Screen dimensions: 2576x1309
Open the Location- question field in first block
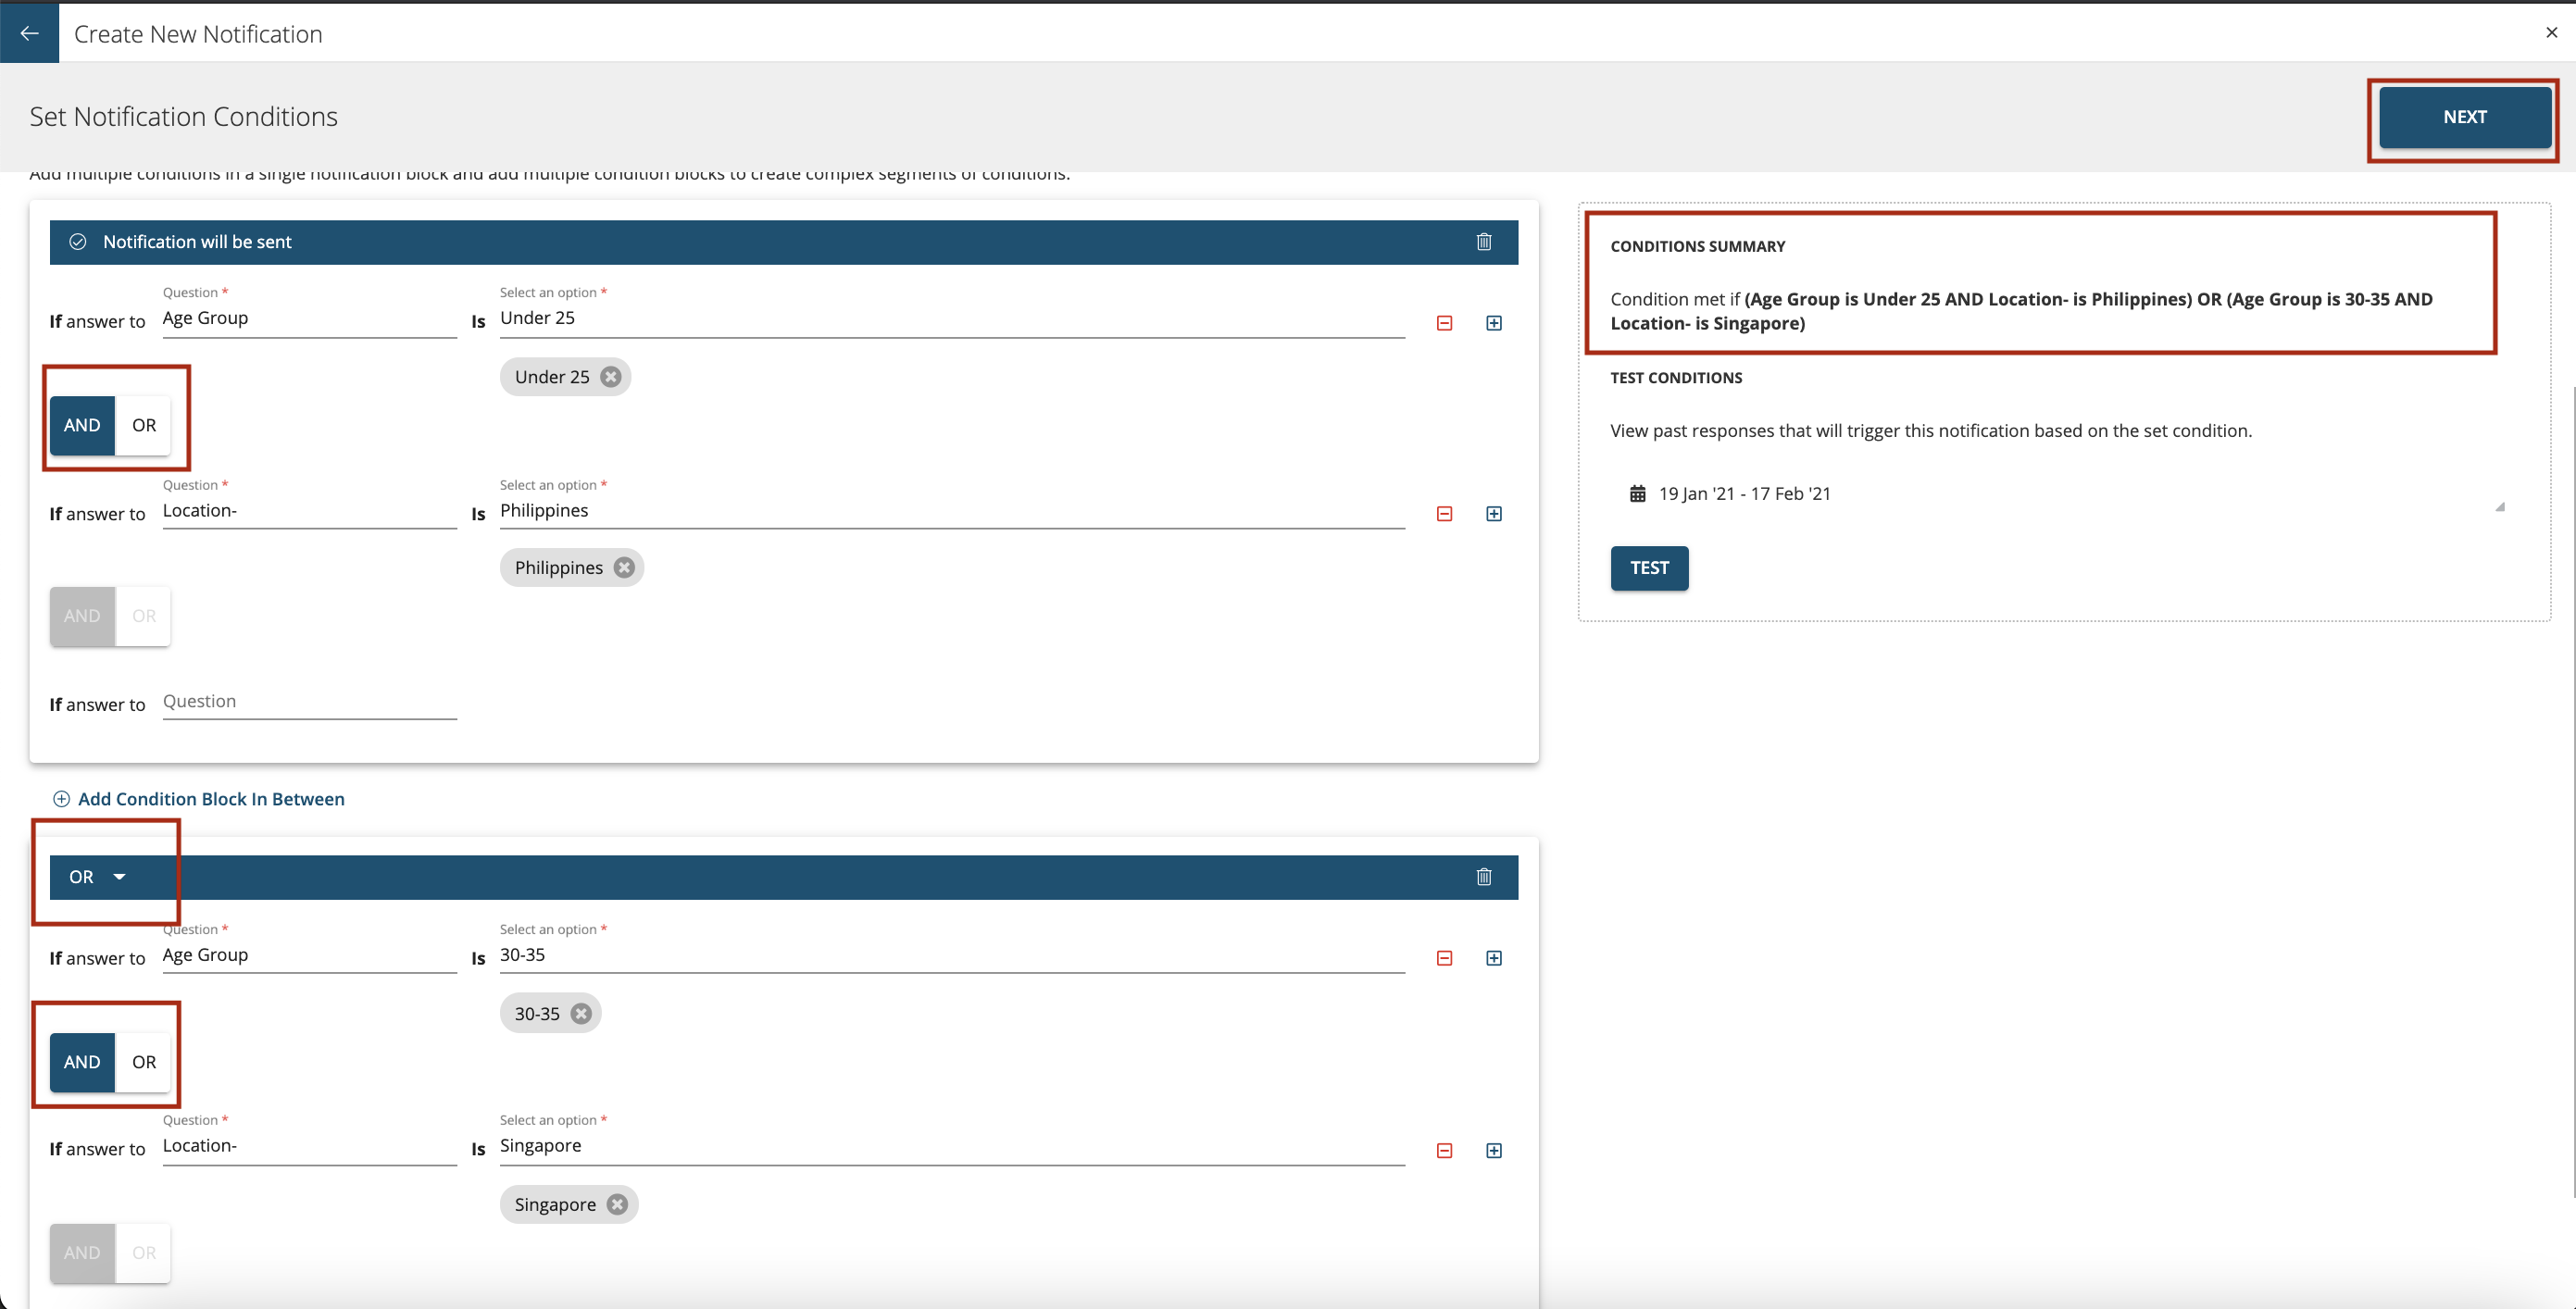tap(309, 511)
